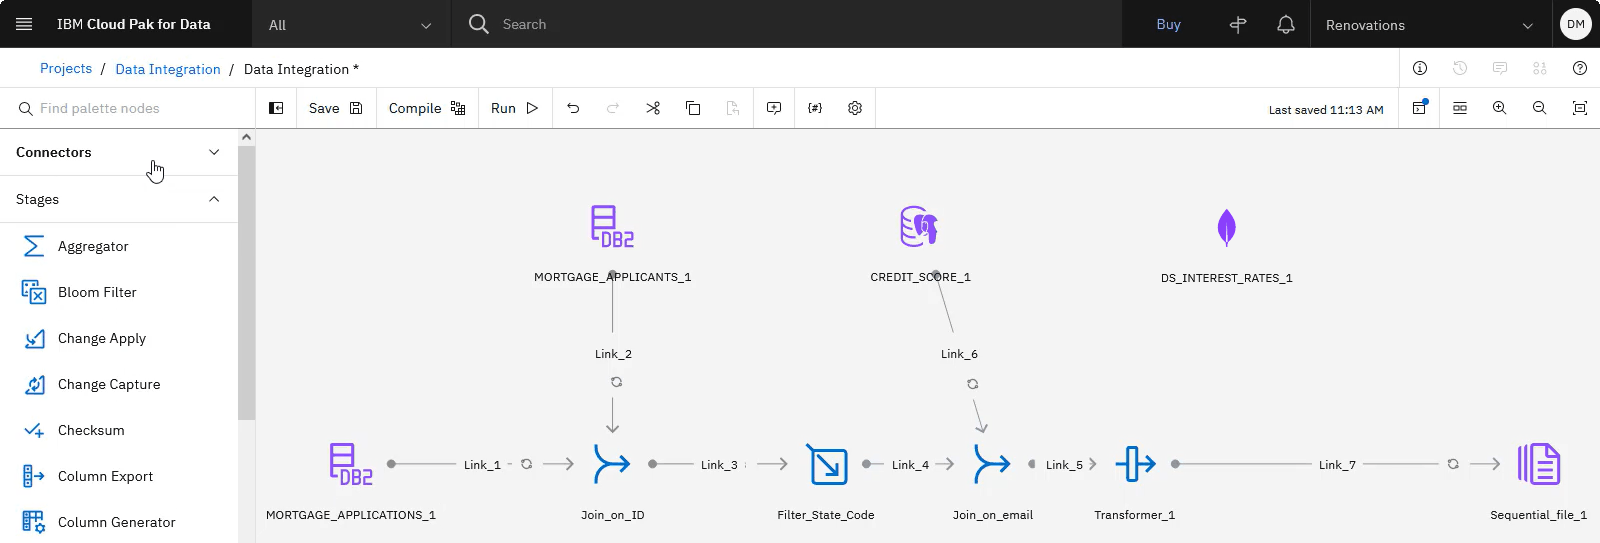Expand the Connectors section
1600x543 pixels.
[x=119, y=152]
